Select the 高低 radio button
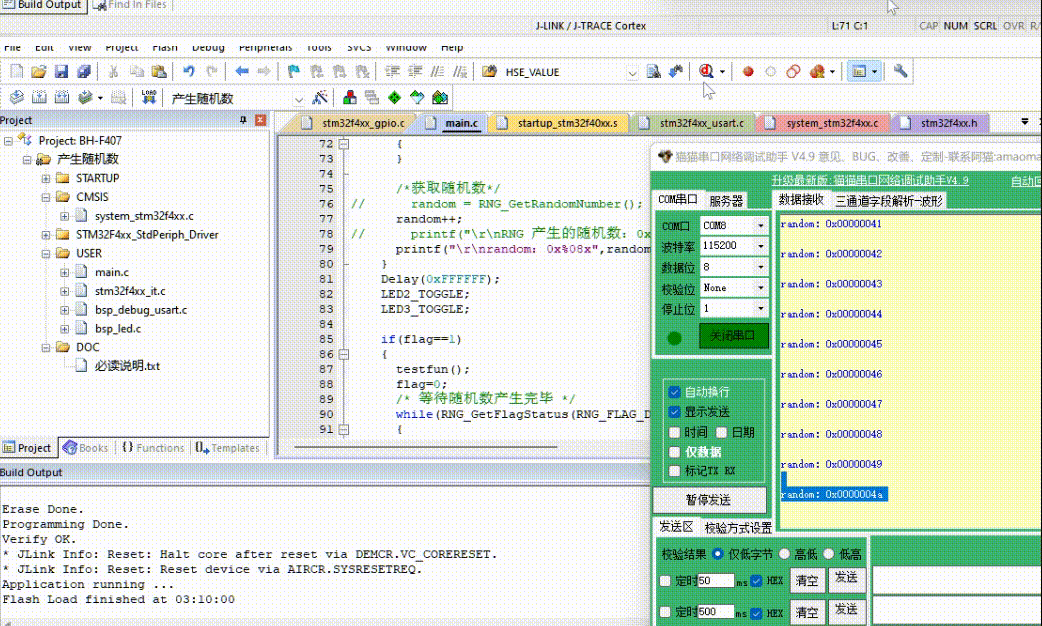 tap(785, 554)
